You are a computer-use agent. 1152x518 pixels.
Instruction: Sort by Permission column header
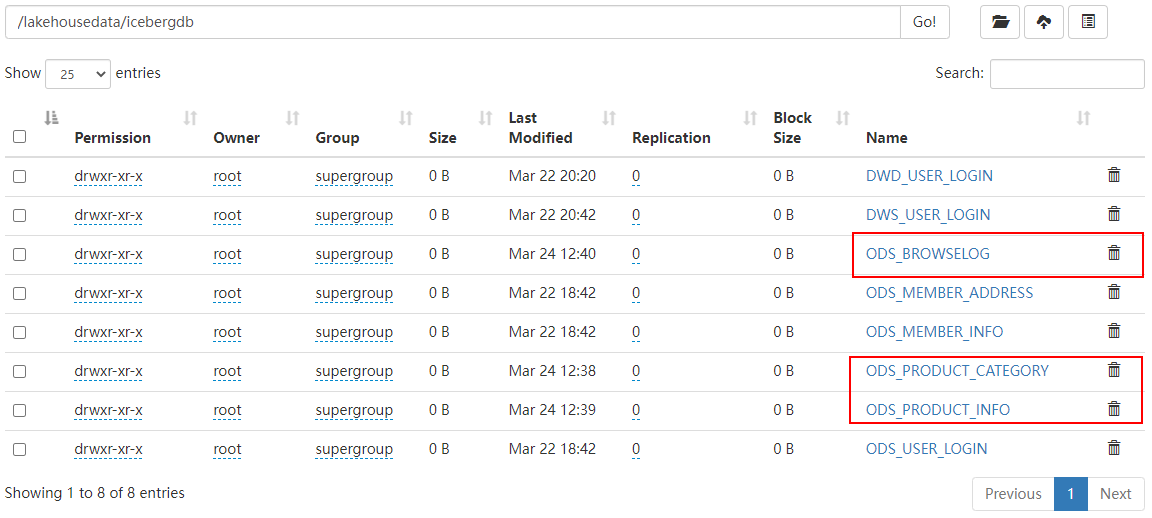pyautogui.click(x=113, y=138)
